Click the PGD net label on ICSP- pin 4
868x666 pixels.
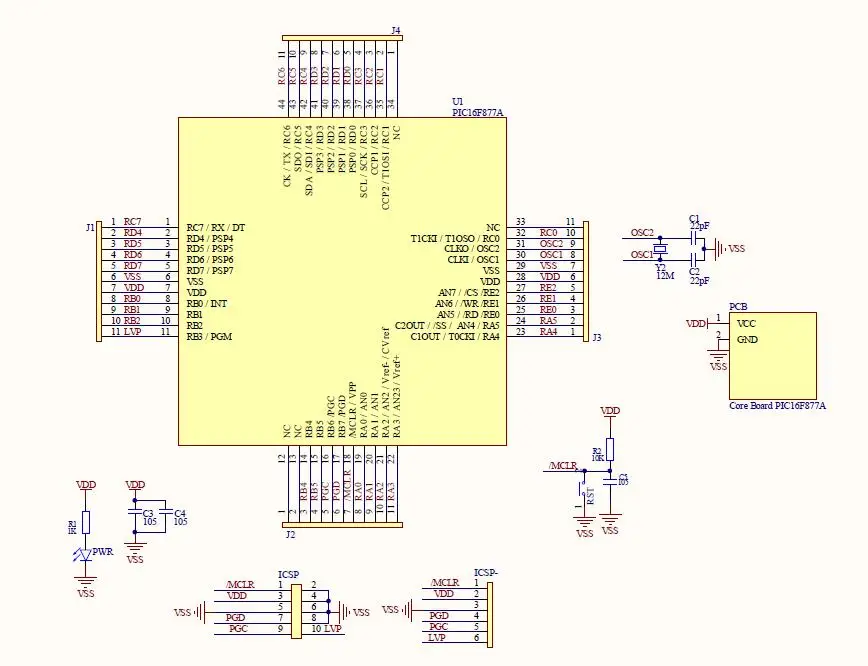[x=439, y=616]
